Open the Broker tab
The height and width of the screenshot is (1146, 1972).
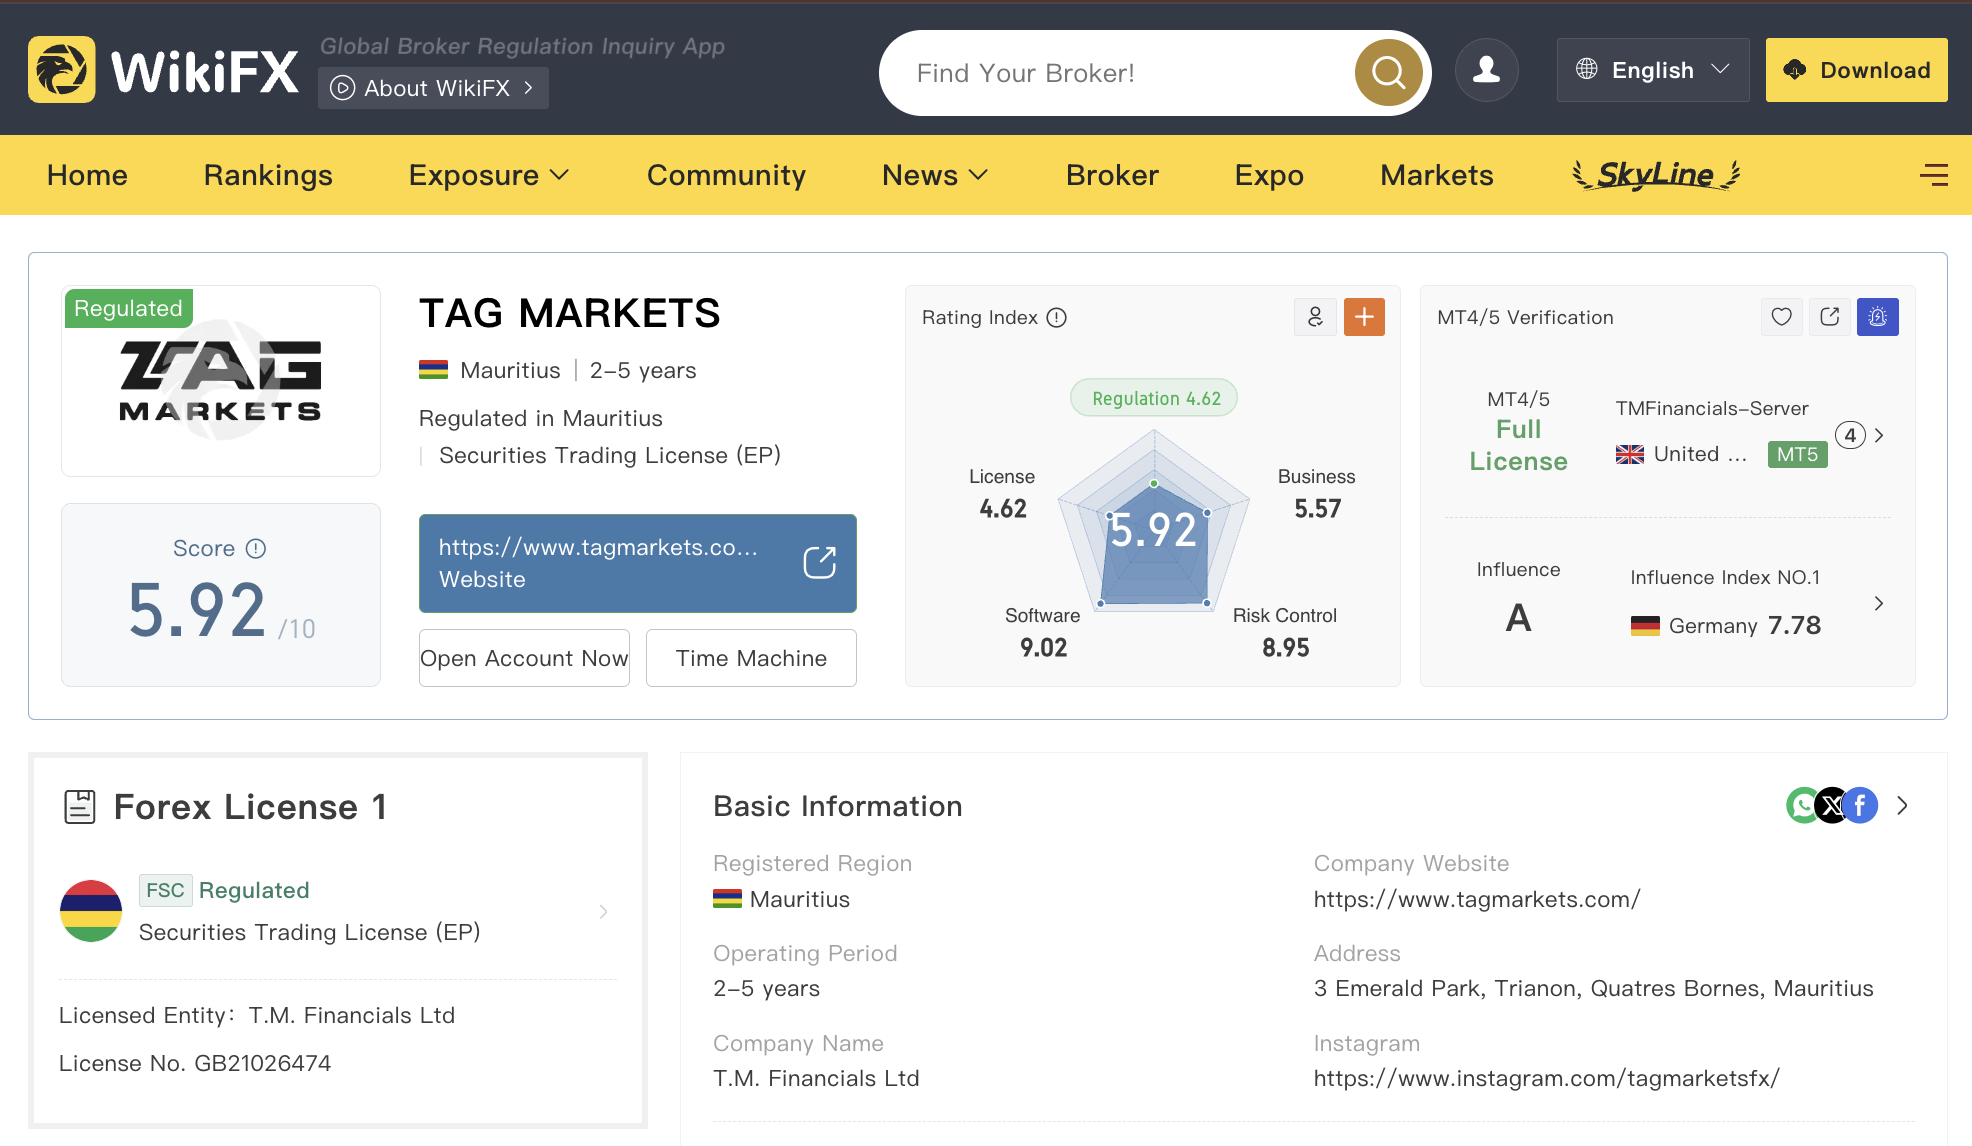[x=1112, y=175]
